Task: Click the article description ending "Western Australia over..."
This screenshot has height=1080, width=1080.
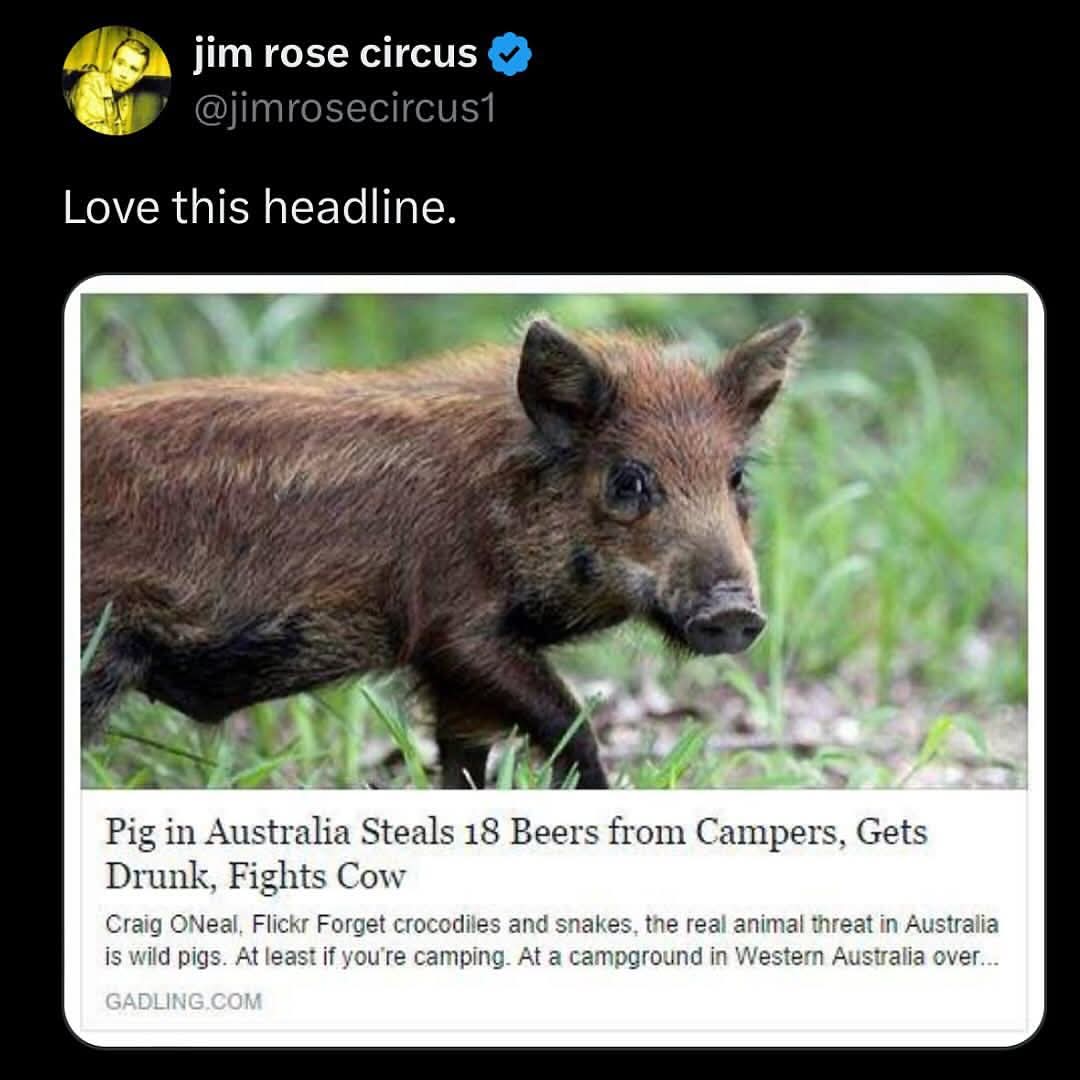Action: point(551,941)
